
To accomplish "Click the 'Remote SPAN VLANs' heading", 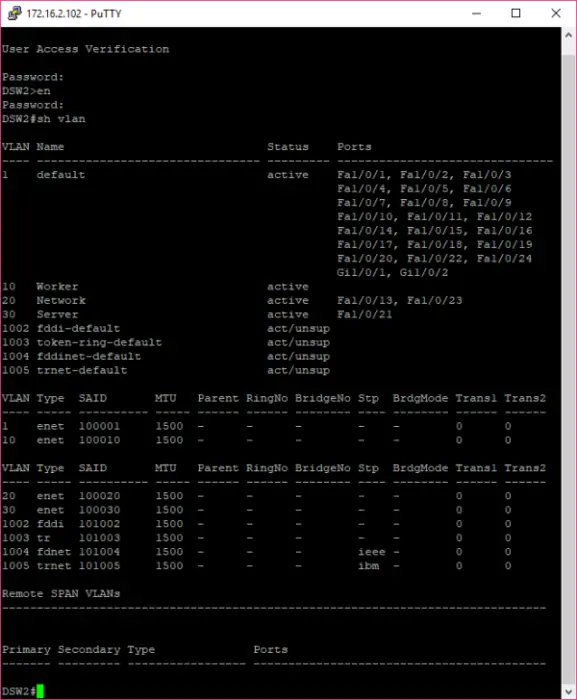I will coord(61,594).
